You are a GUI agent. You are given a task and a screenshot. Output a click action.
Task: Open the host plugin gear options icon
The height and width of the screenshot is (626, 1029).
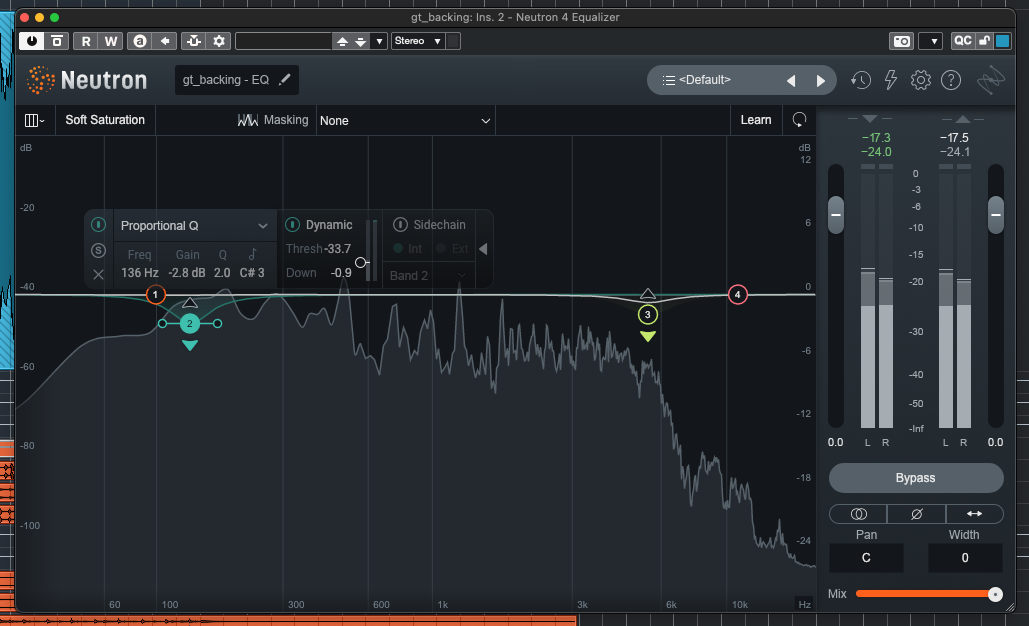pos(219,41)
